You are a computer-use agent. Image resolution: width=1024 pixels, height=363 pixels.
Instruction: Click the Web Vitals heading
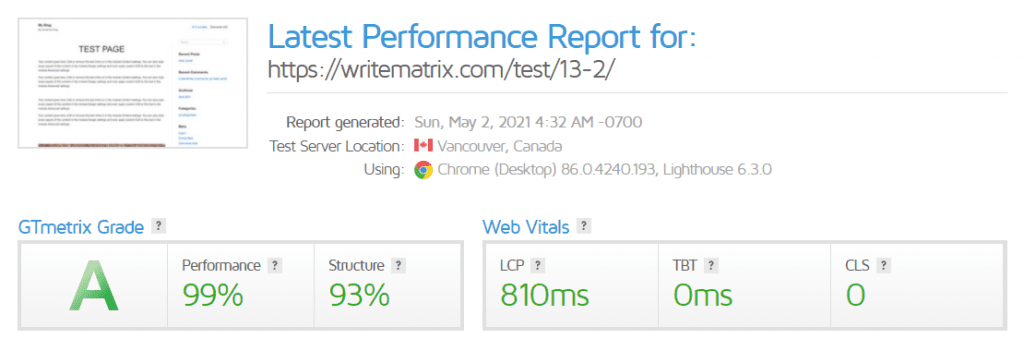click(526, 227)
